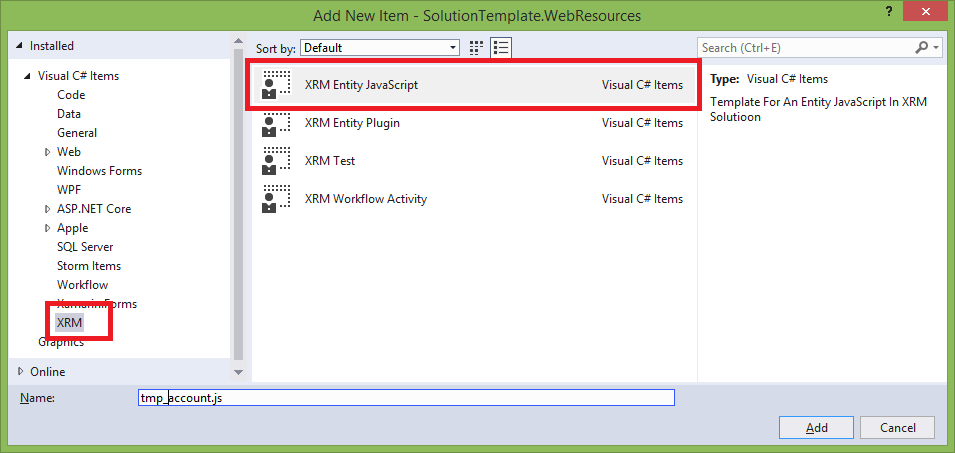This screenshot has width=955, height=453.
Task: Open the Sort by Default dropdown
Action: pyautogui.click(x=380, y=47)
